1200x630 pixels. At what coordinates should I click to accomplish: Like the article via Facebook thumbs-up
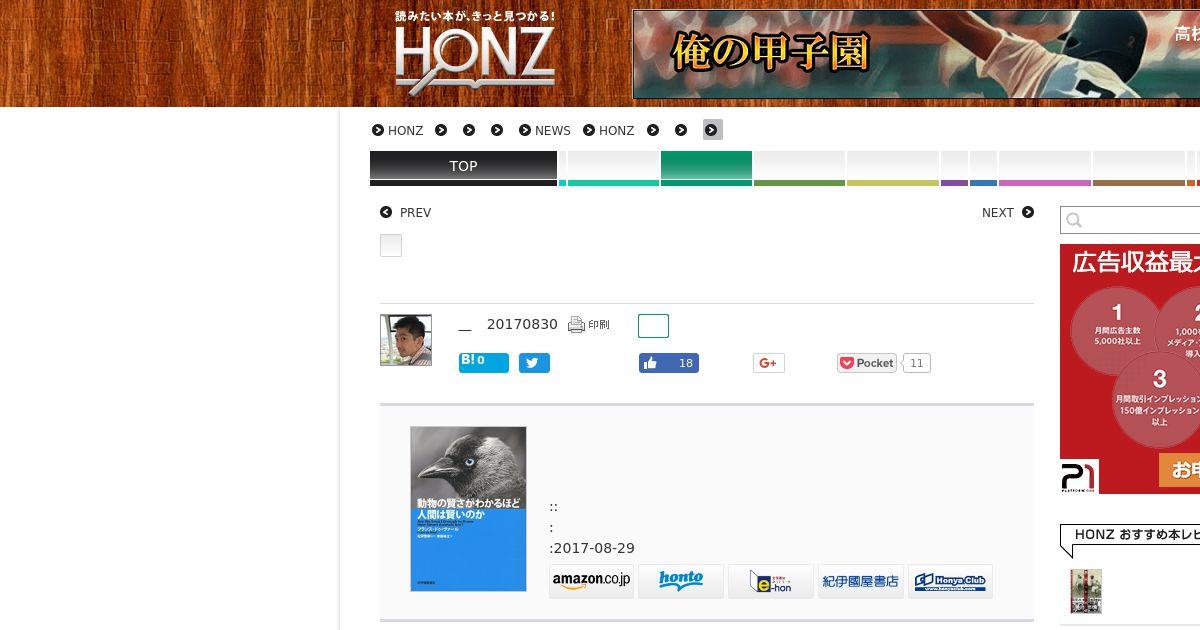[669, 363]
